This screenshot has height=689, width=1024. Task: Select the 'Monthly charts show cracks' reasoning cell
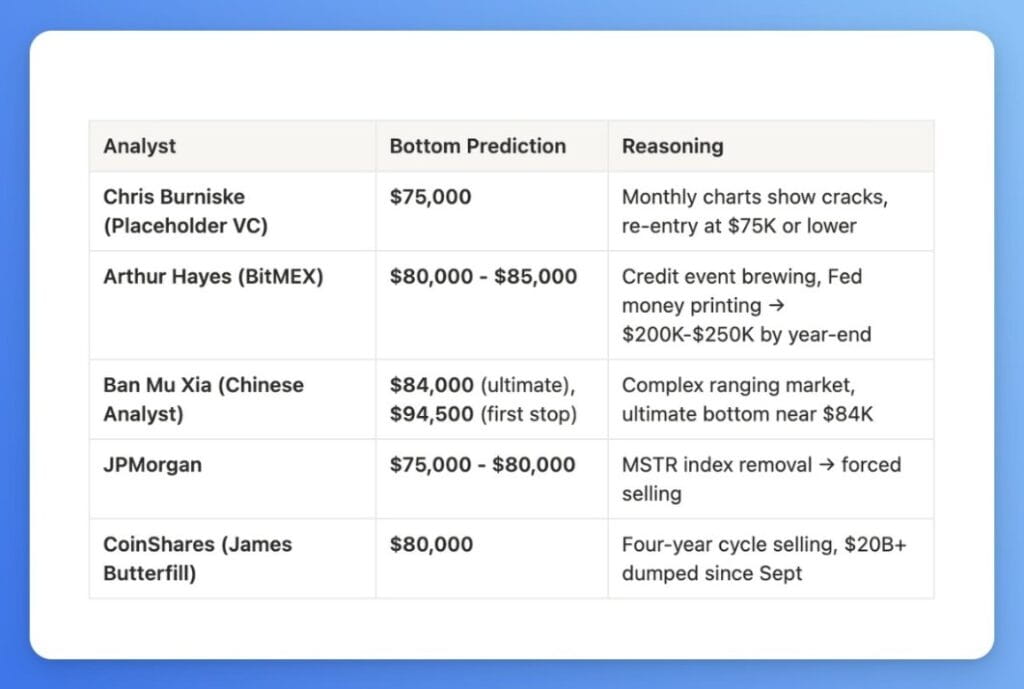pyautogui.click(x=754, y=211)
